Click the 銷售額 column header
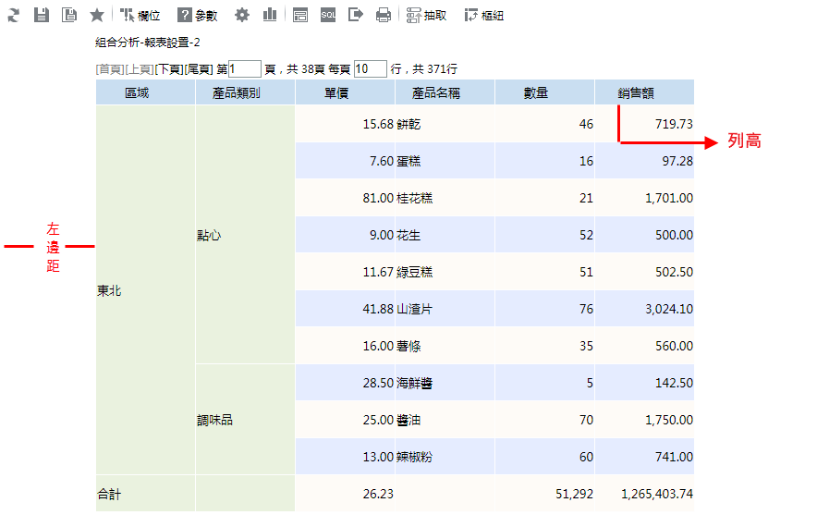 636,93
